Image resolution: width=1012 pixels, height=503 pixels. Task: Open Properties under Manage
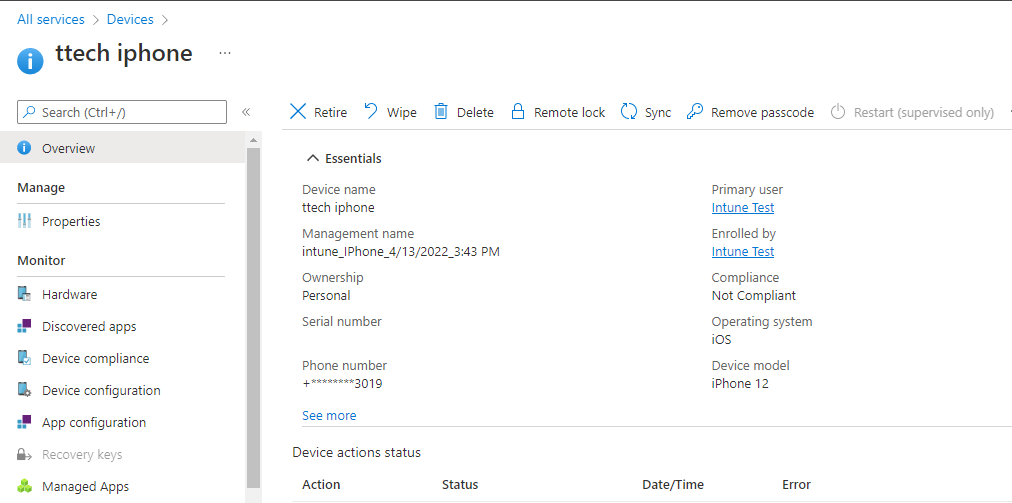pos(71,222)
